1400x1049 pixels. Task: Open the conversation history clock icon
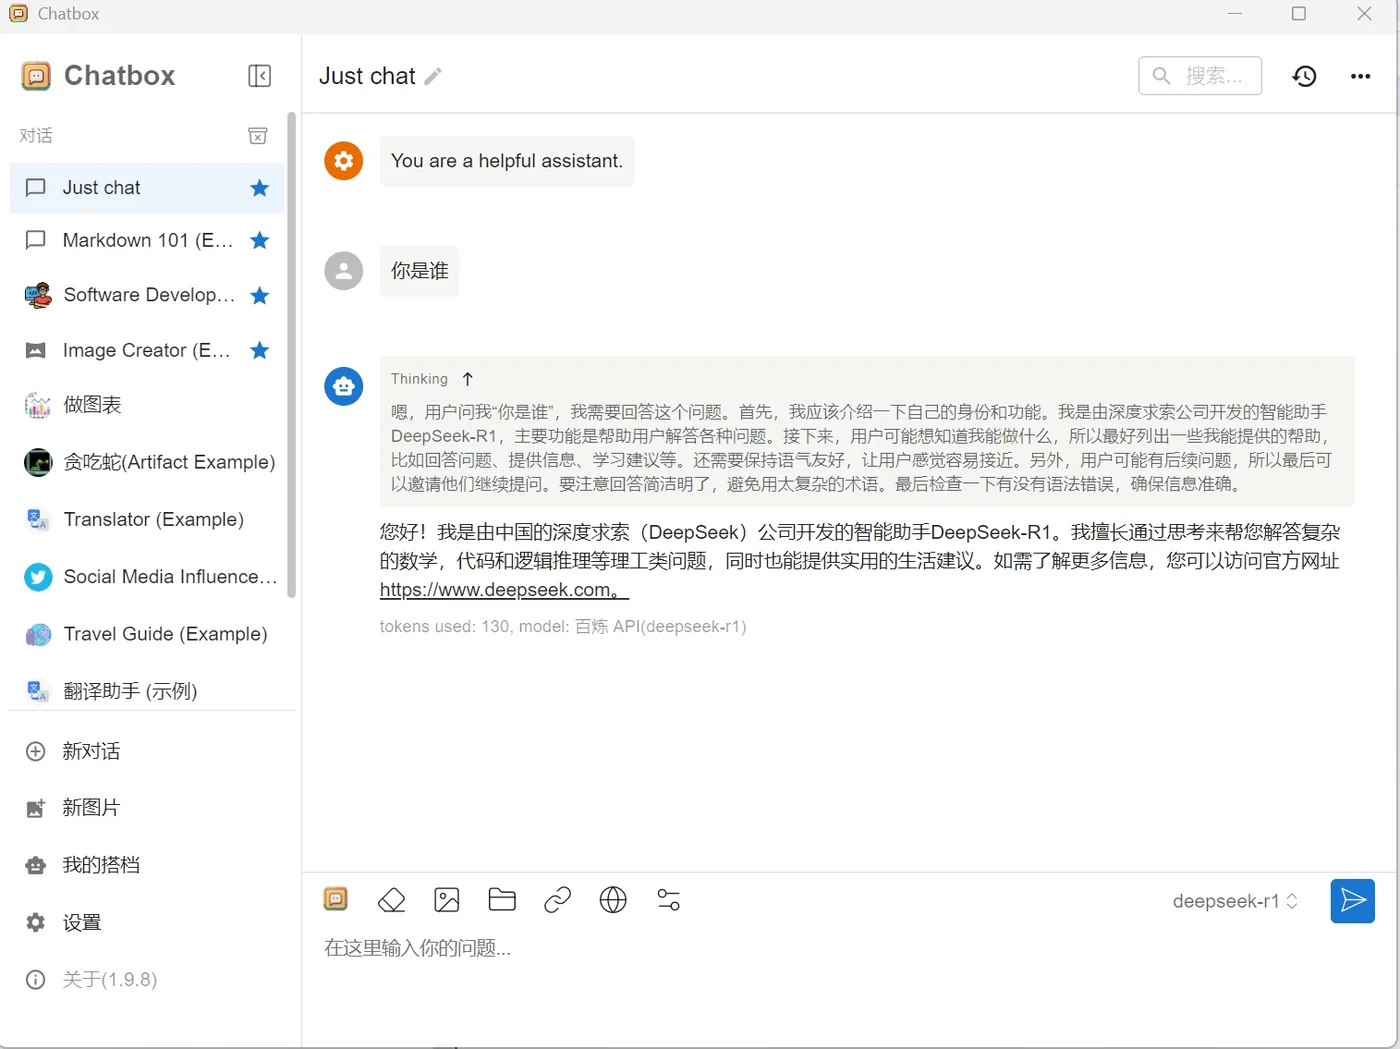(x=1304, y=76)
